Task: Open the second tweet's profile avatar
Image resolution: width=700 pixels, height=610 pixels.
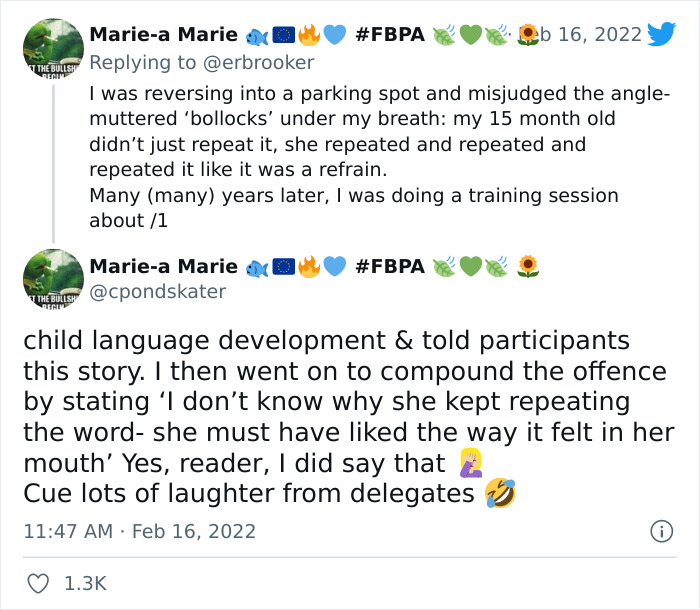Action: (53, 279)
